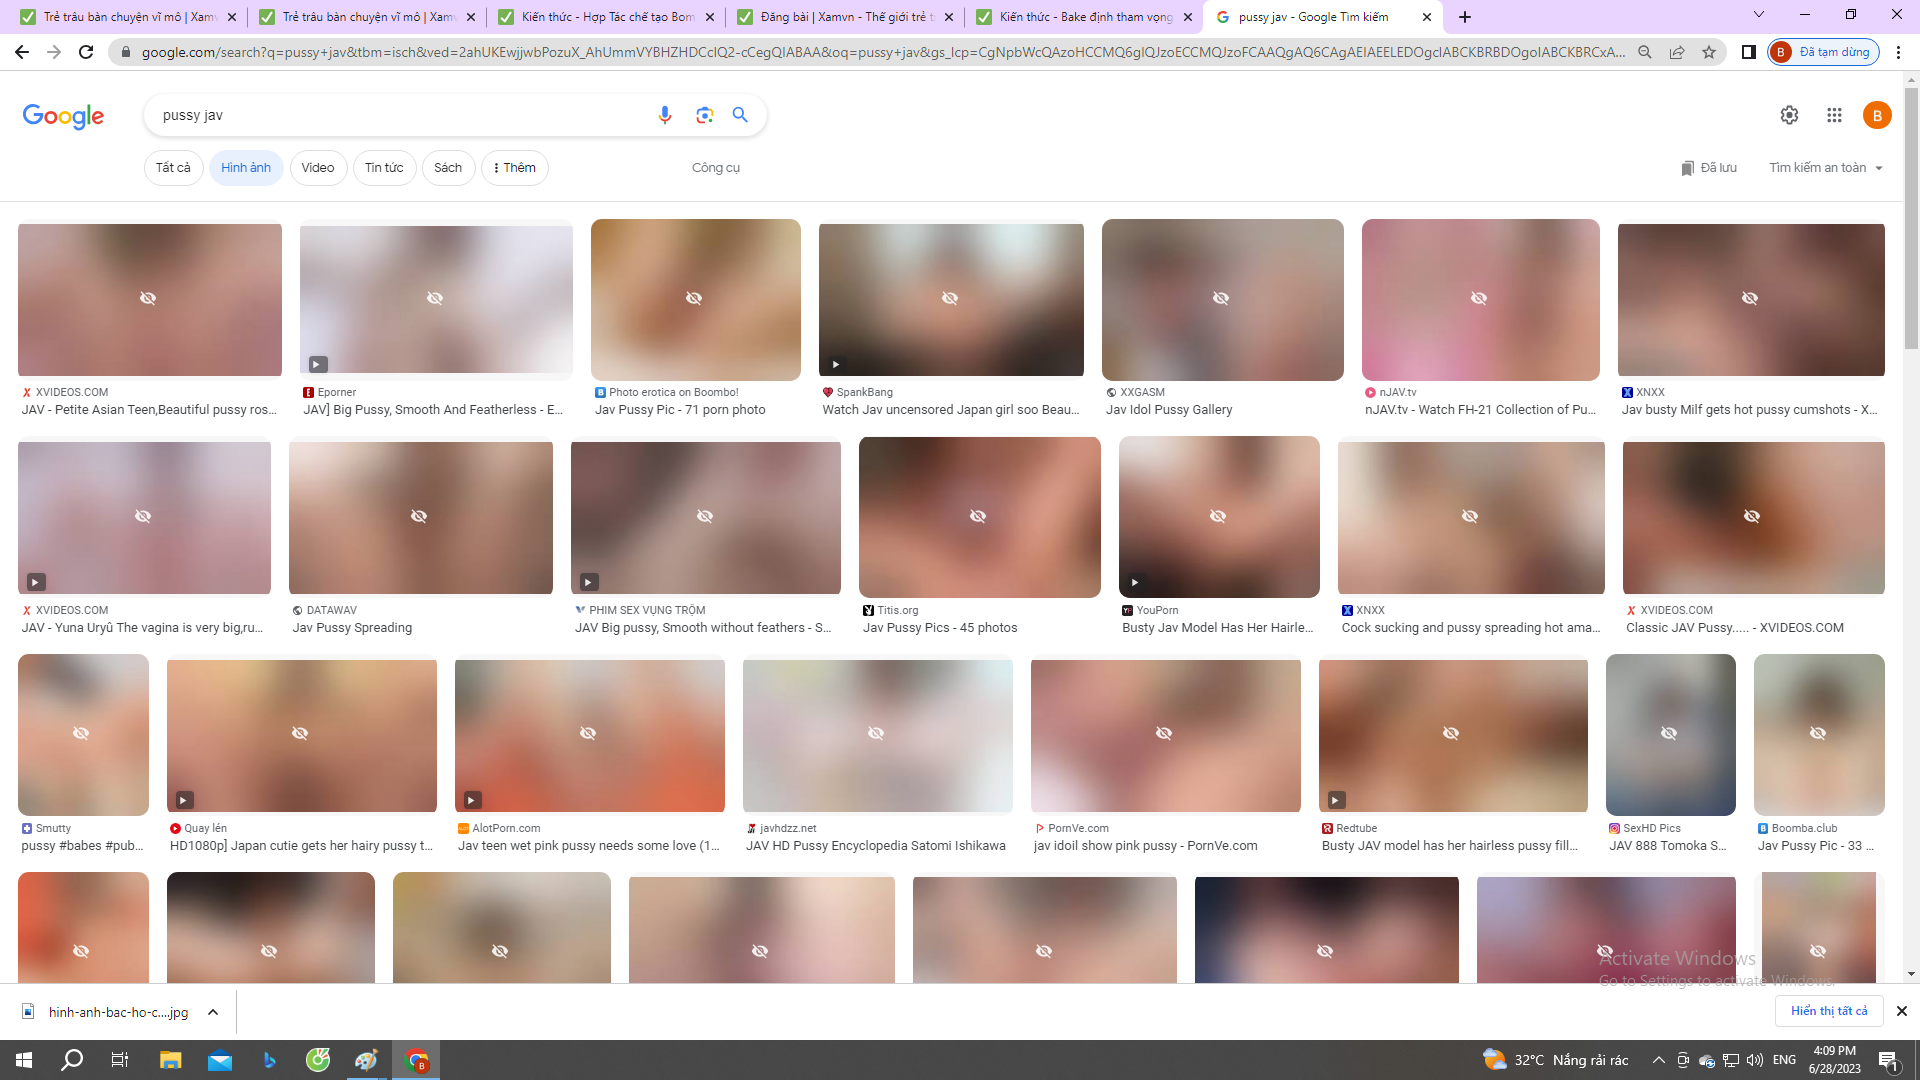Toggle the browser side panel

point(1748,52)
